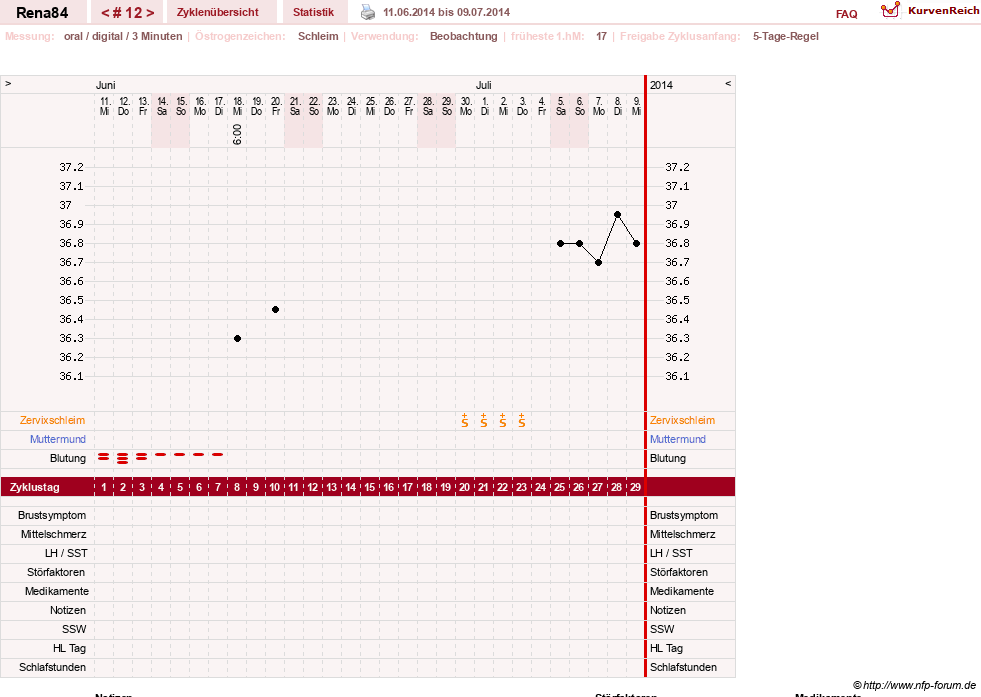
Task: Click the Schleim setting value
Action: click(318, 36)
